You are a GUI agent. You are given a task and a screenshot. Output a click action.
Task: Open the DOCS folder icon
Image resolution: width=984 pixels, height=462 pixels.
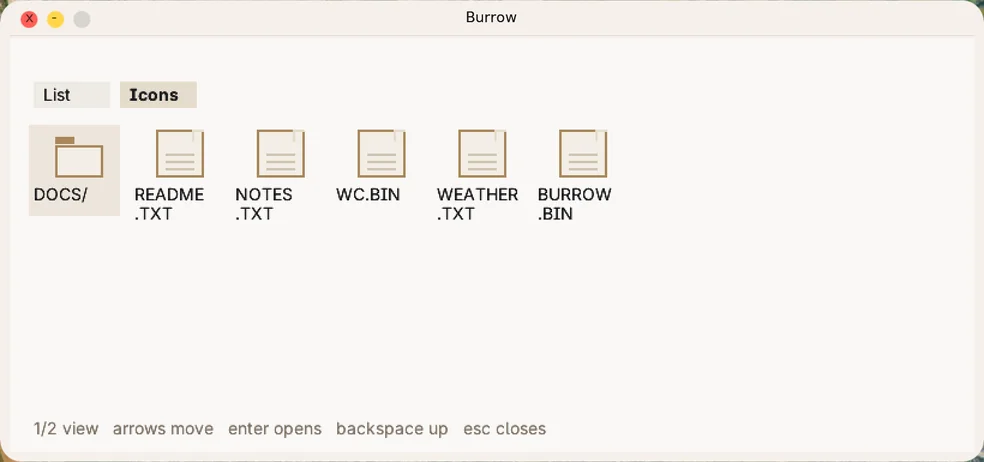79,157
